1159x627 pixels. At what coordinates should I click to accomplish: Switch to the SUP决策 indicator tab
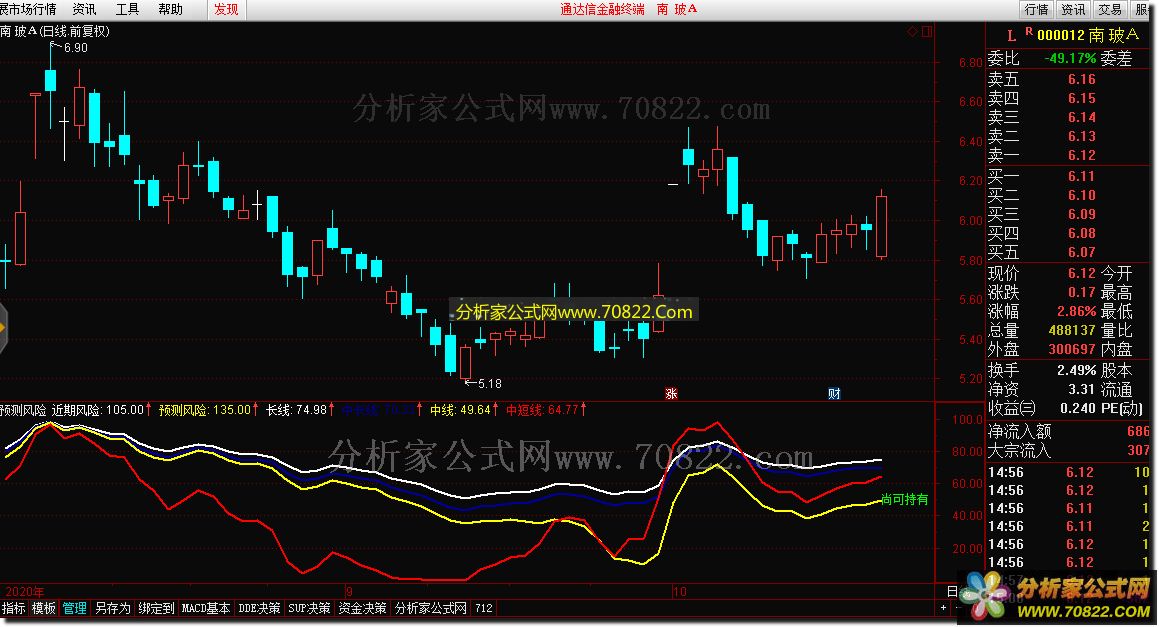(309, 609)
